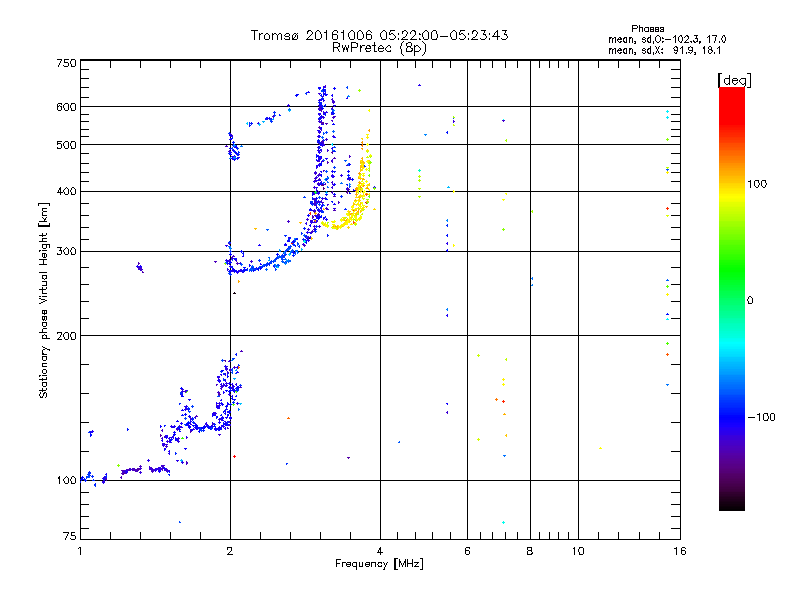Click the x-axis tick label '6'
The width and height of the screenshot is (800, 600).
pyautogui.click(x=467, y=551)
